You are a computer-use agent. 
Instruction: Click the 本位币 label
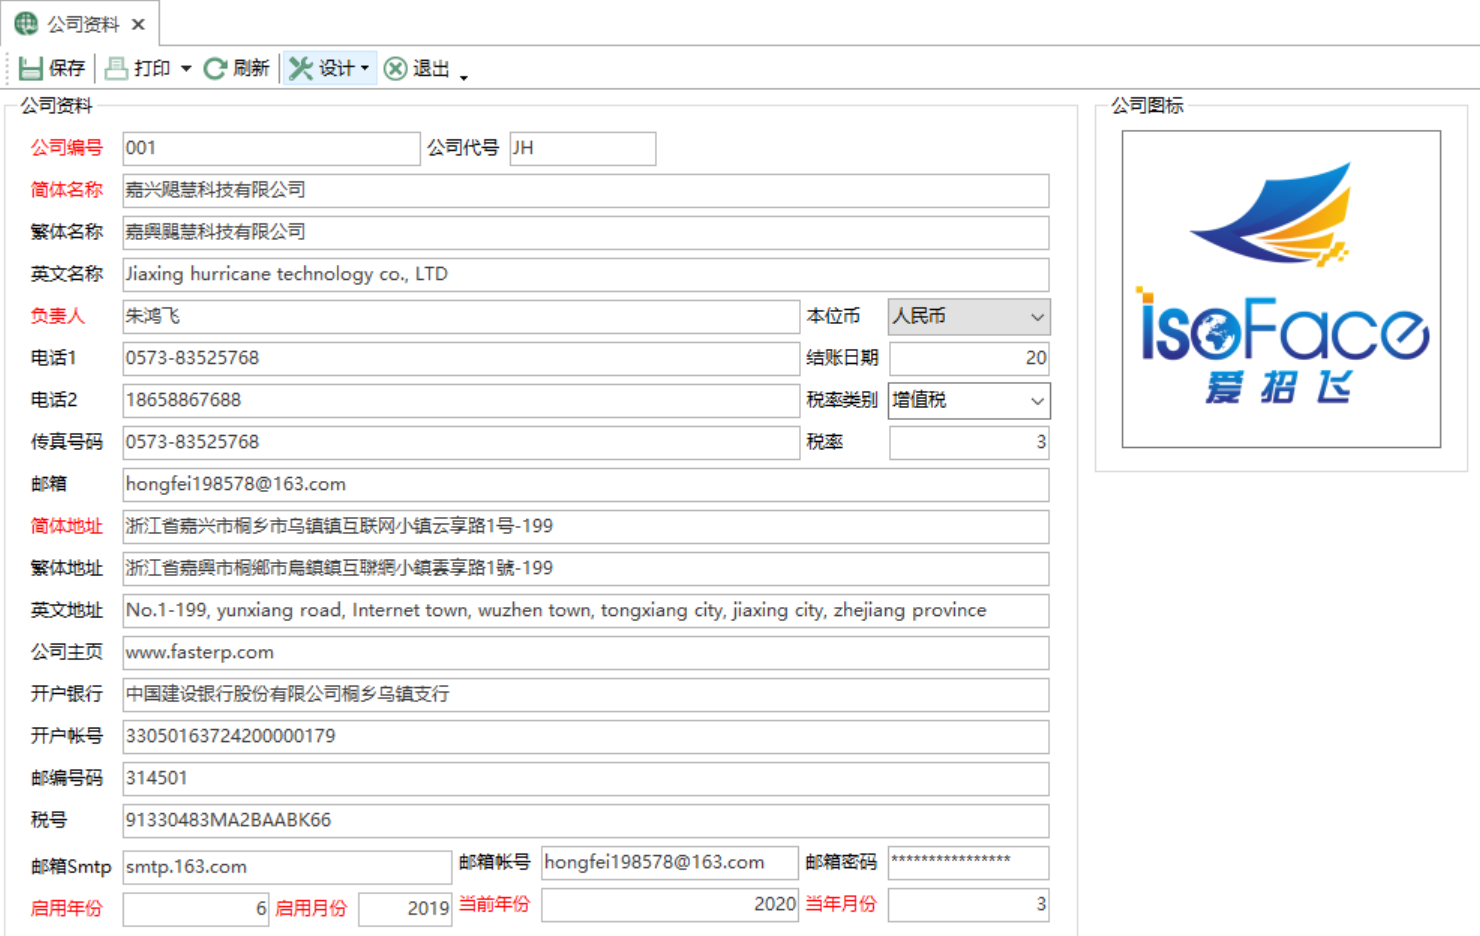coord(833,316)
